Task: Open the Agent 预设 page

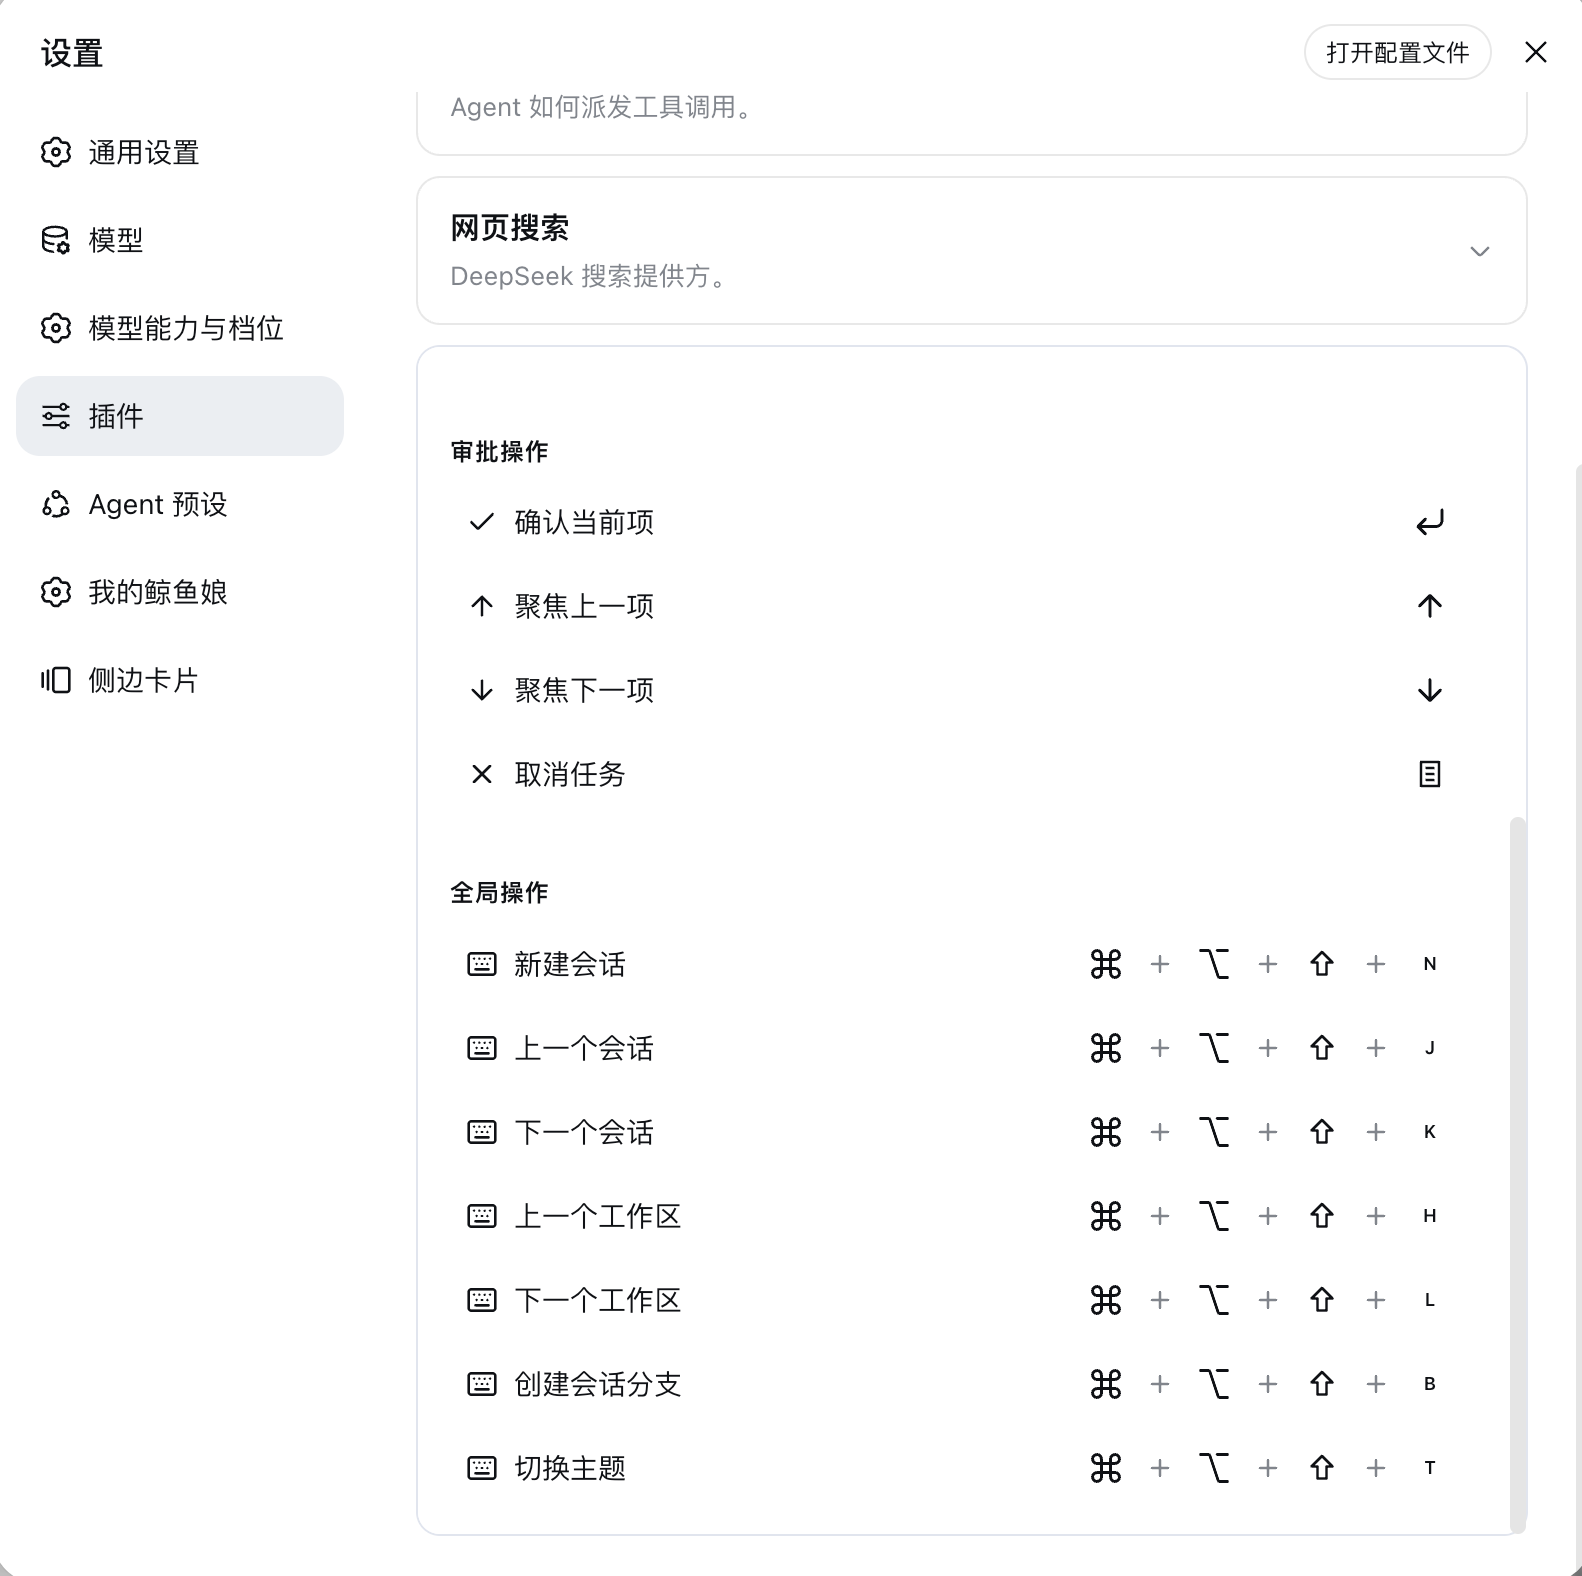Action: (180, 504)
